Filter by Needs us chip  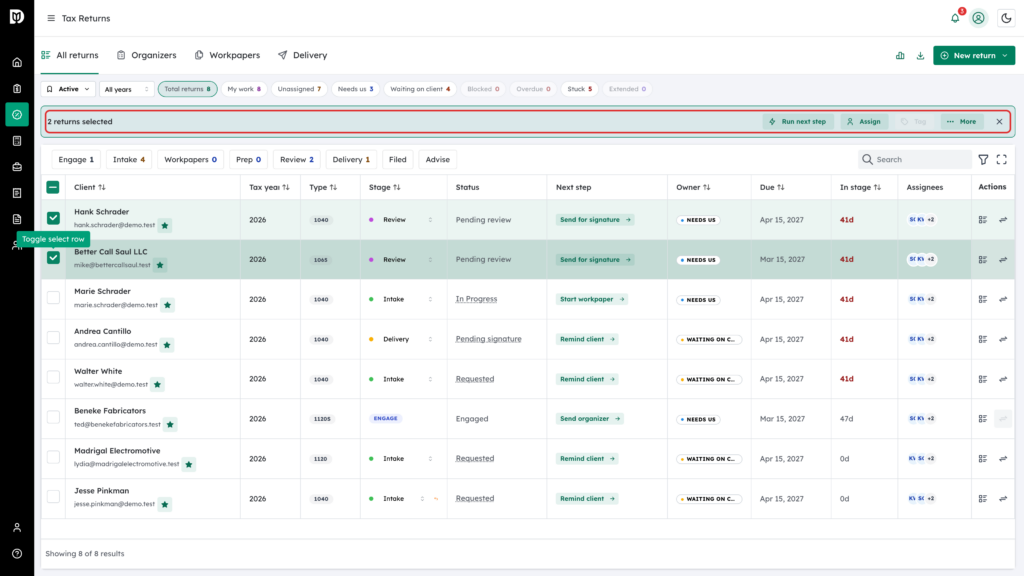[355, 89]
